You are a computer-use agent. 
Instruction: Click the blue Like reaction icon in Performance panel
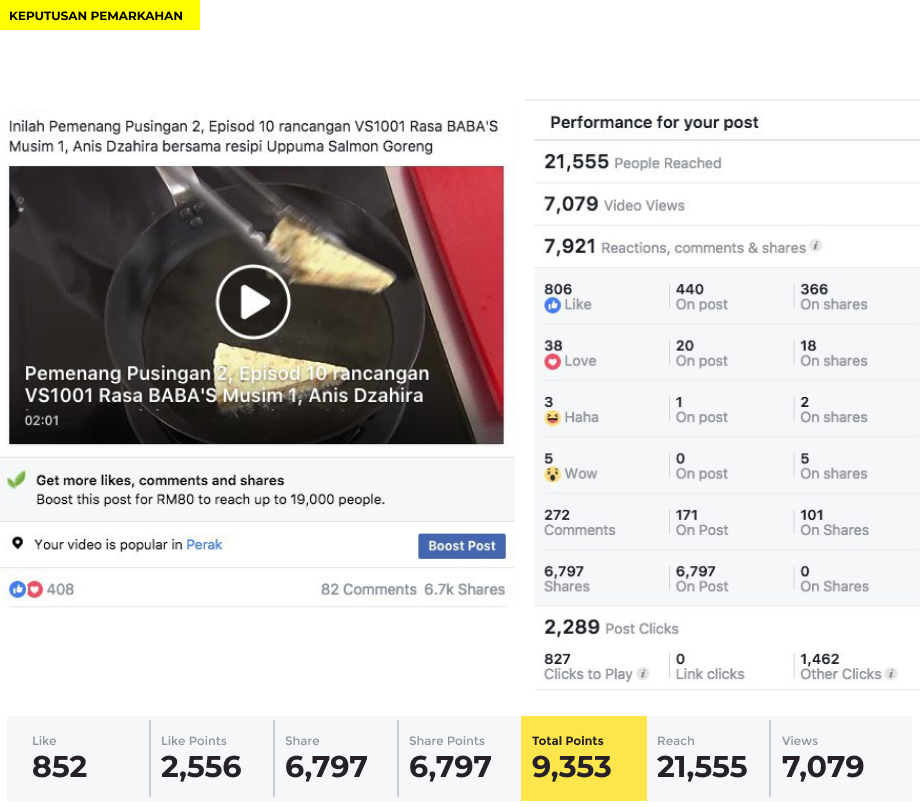(x=552, y=305)
